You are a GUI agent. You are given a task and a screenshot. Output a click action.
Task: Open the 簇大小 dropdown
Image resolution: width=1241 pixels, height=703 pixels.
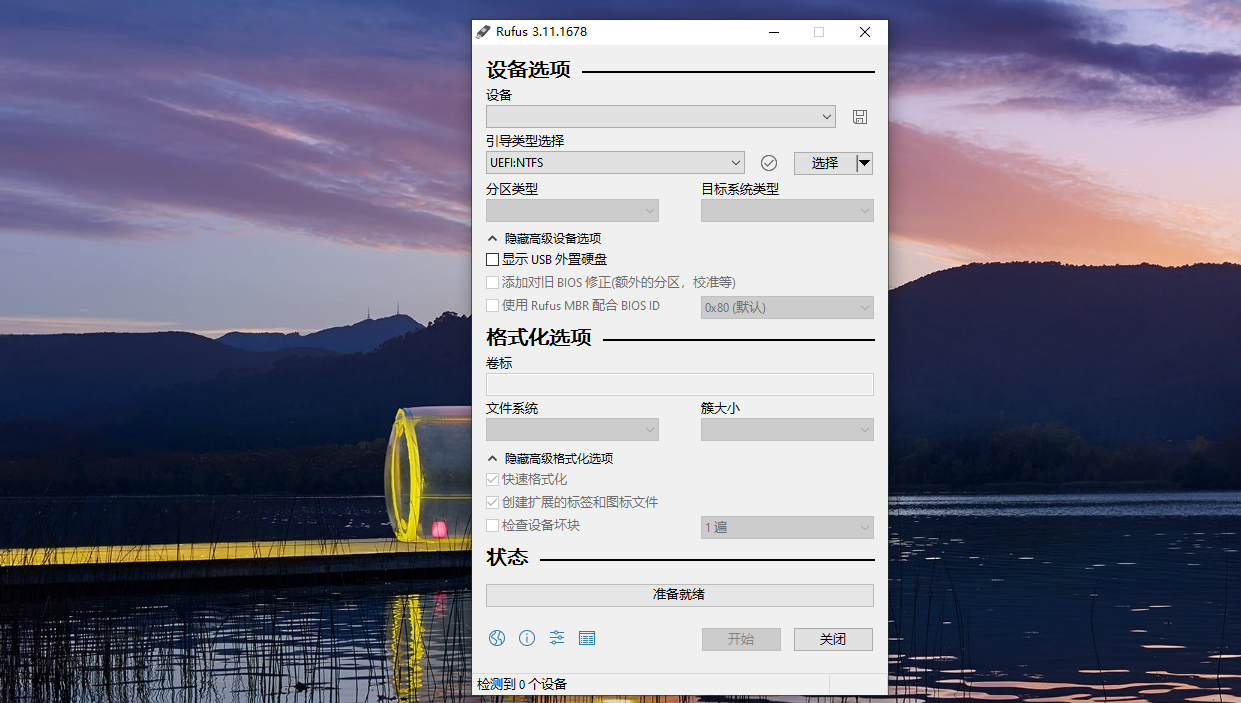coord(787,430)
